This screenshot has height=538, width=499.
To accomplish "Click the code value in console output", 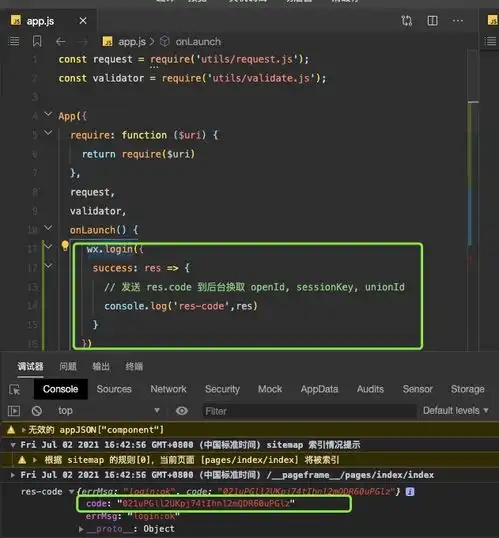I will [x=206, y=504].
